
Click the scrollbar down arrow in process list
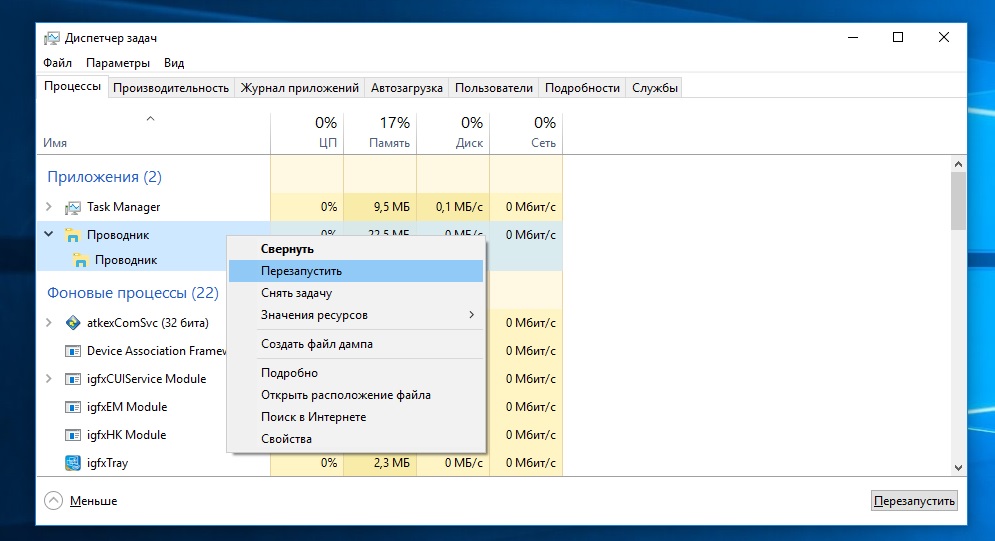pos(957,467)
